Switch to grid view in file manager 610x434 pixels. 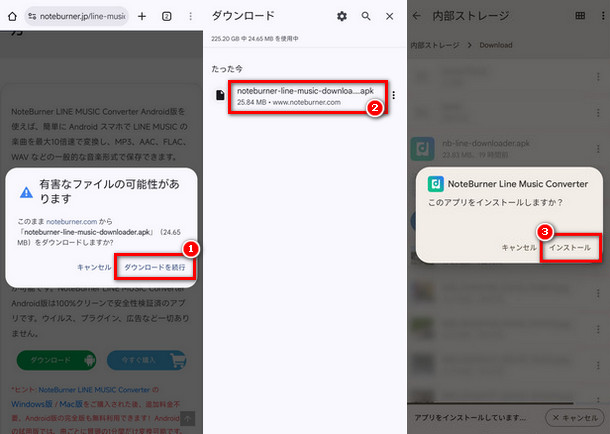tap(580, 16)
